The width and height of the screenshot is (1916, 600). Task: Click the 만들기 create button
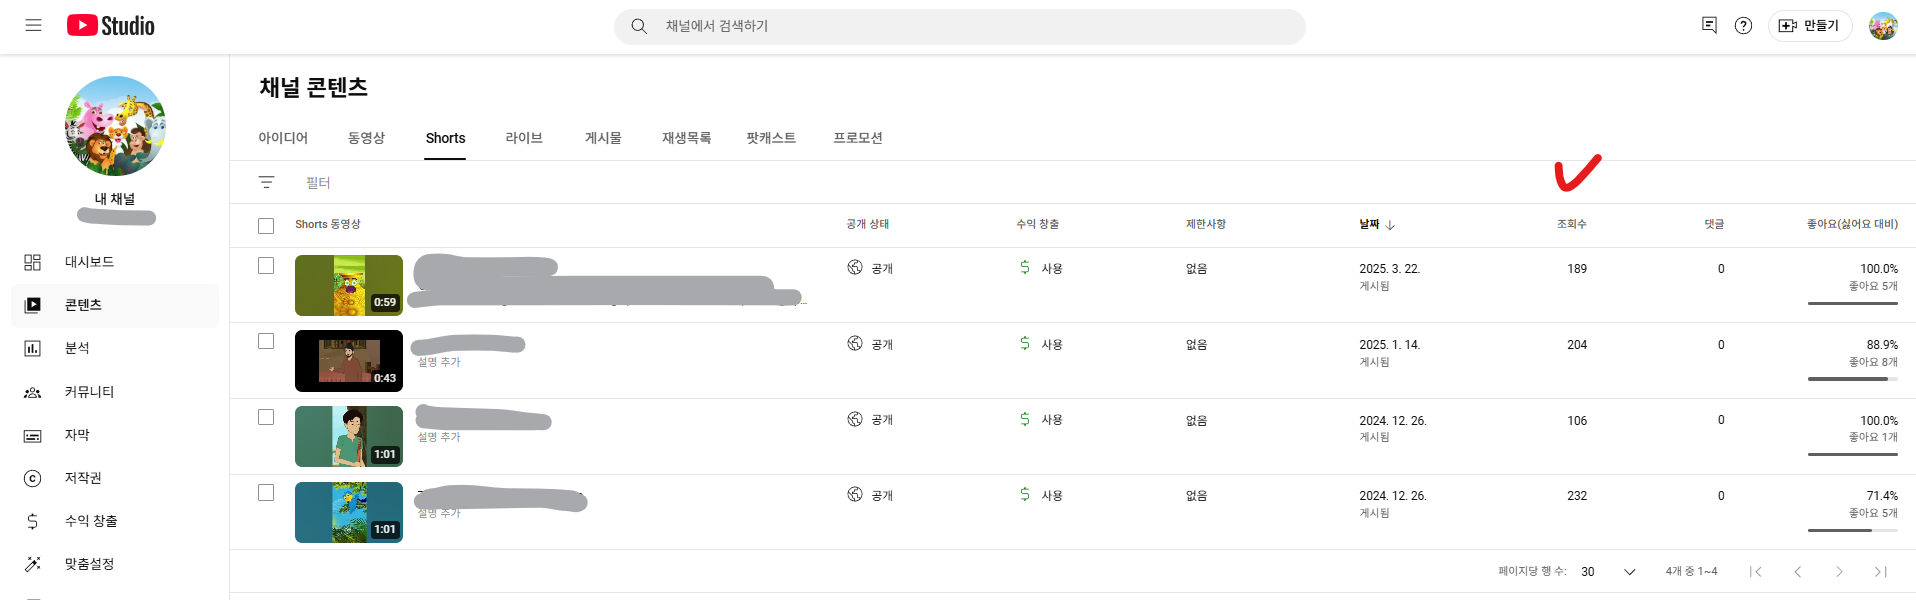[x=1810, y=26]
